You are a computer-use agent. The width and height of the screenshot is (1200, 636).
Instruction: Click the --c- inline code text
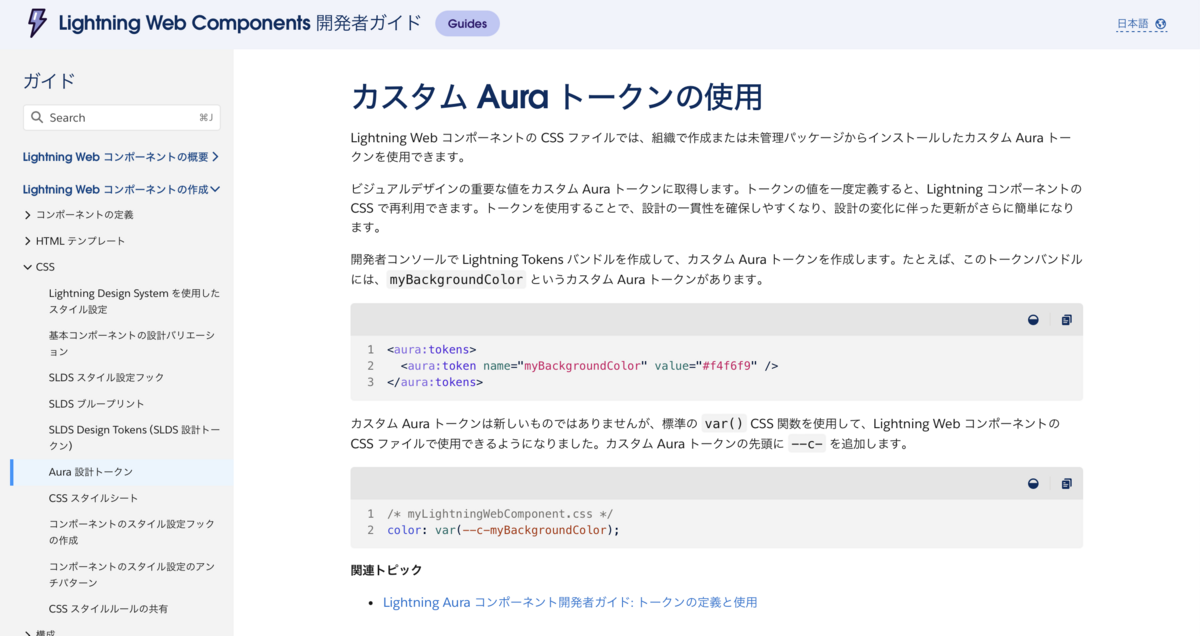(x=807, y=444)
